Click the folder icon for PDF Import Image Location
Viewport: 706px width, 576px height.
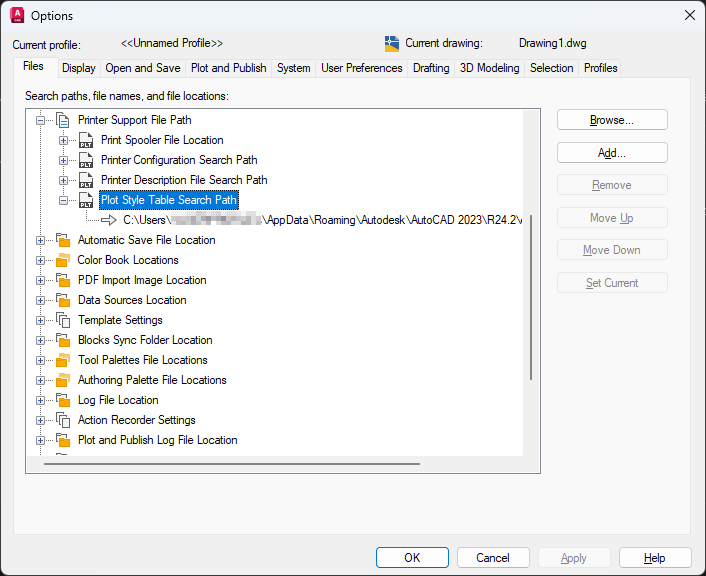[63, 280]
